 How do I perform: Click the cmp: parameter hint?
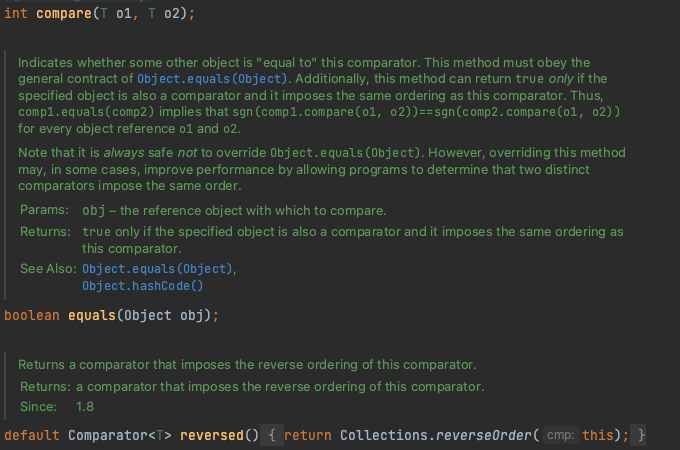coord(560,435)
